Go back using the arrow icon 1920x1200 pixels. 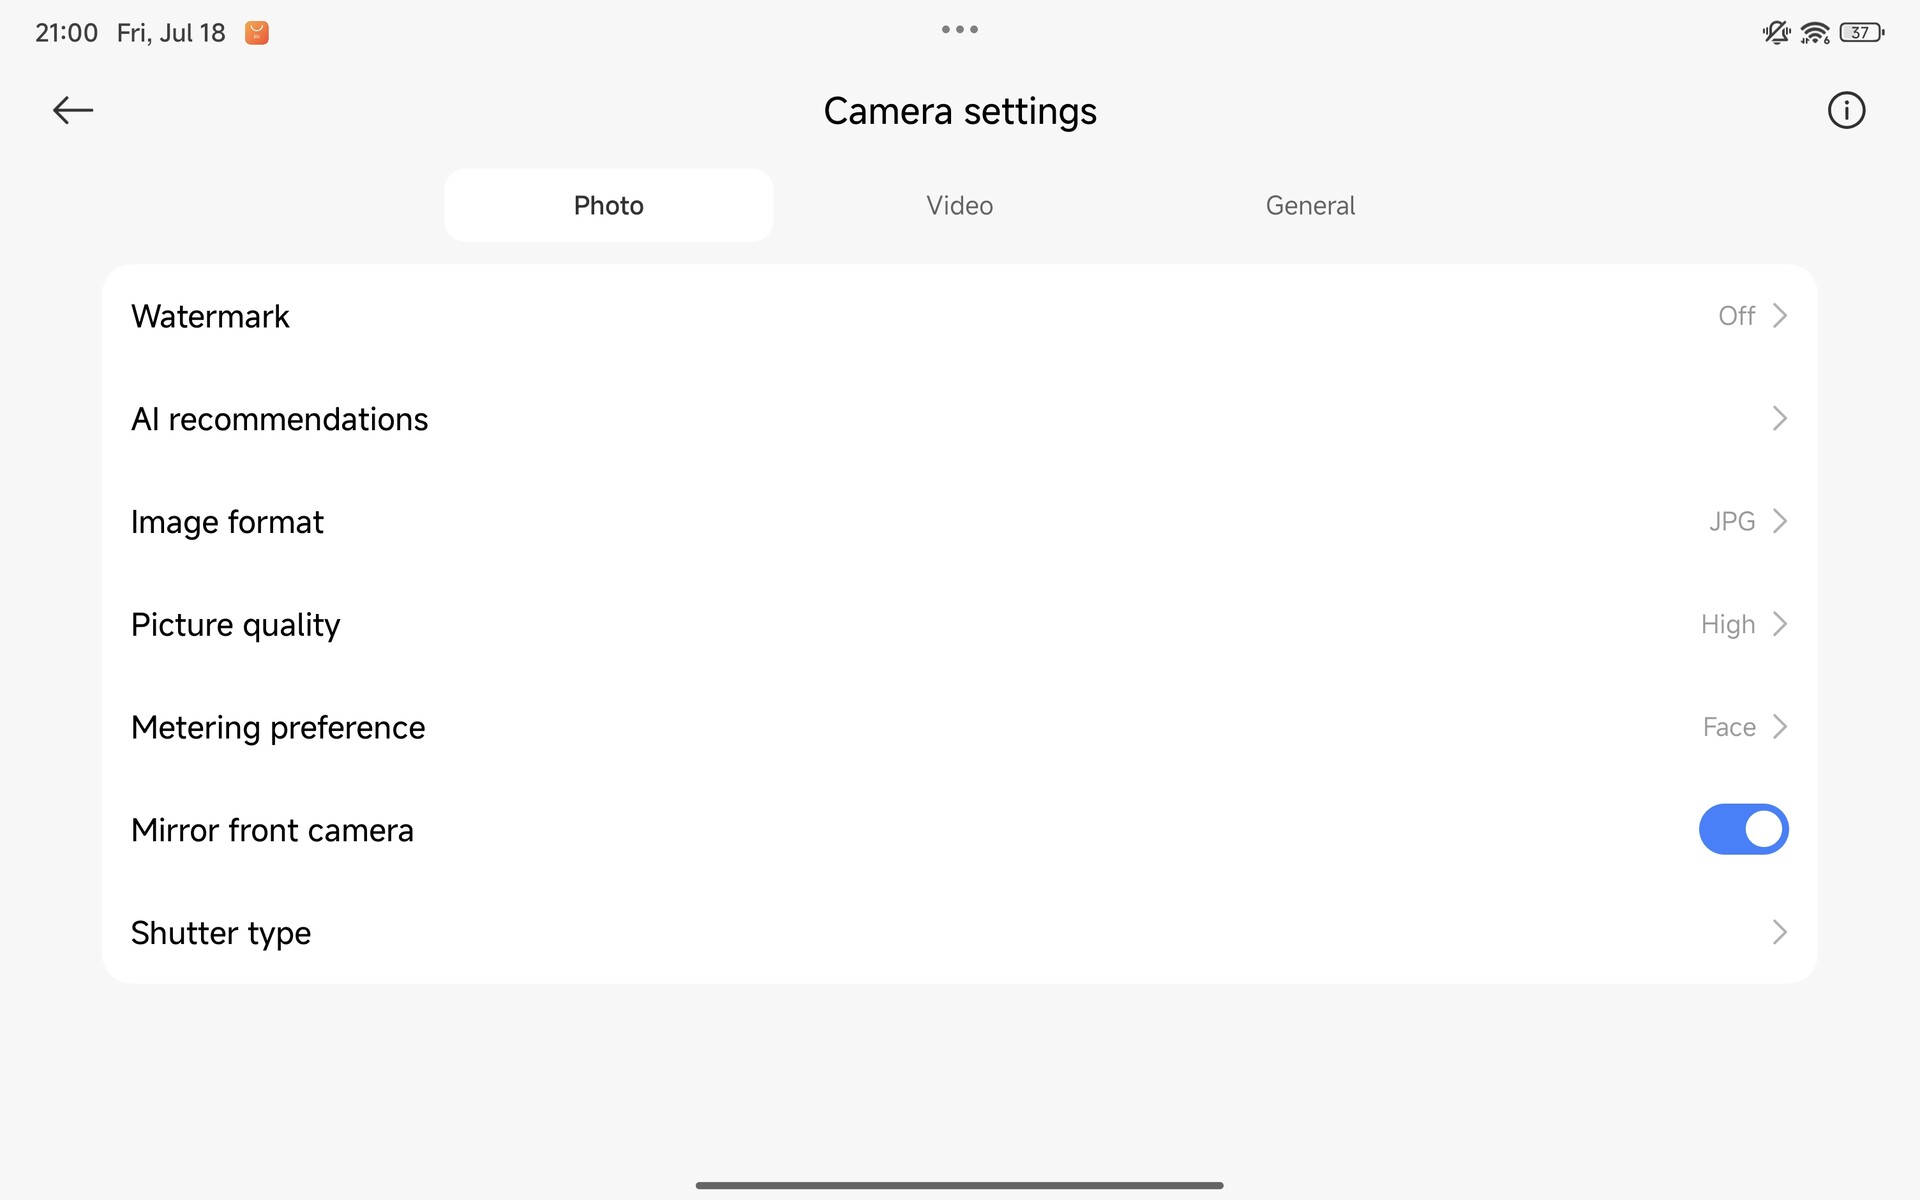pos(73,110)
